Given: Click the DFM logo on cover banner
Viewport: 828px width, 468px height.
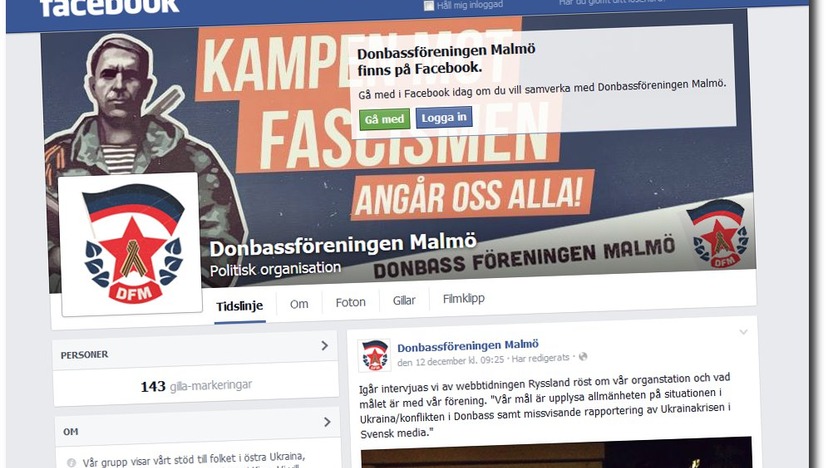Looking at the screenshot, I should point(718,232).
